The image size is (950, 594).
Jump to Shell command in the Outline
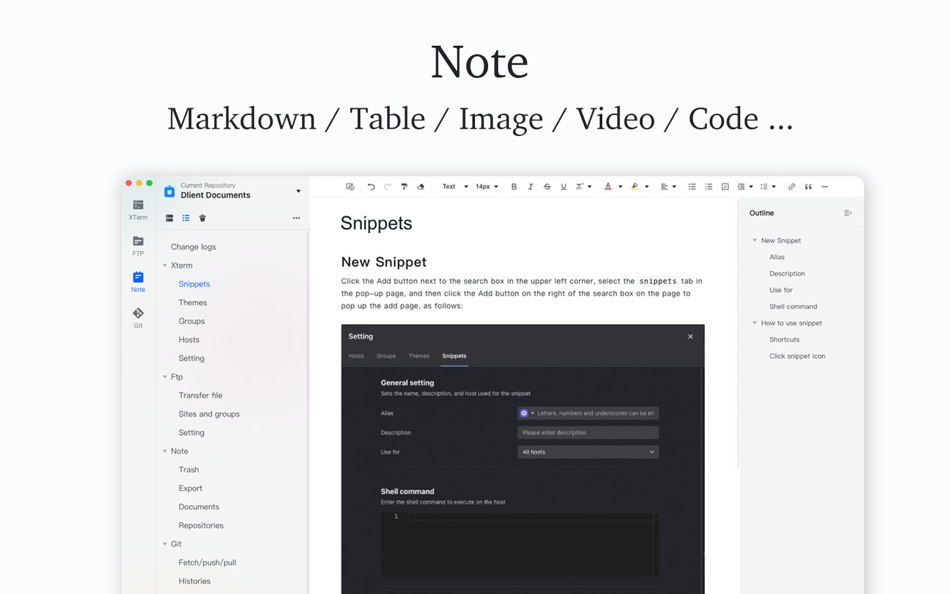[x=793, y=307]
